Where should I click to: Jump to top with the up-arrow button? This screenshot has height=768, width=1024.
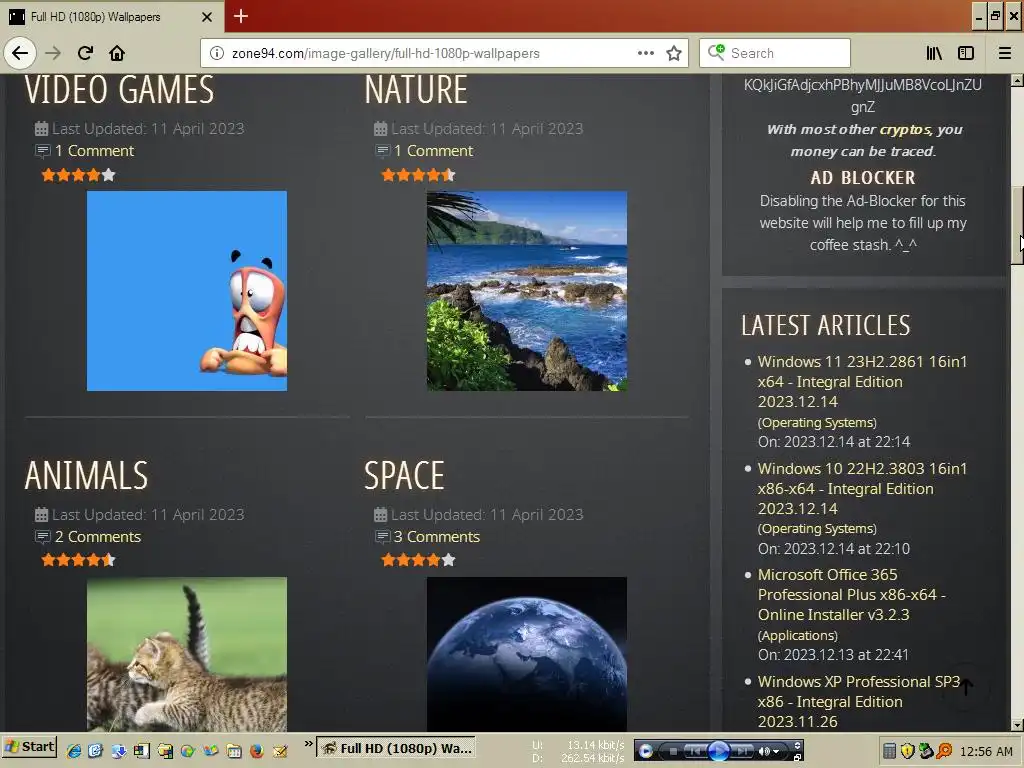967,686
